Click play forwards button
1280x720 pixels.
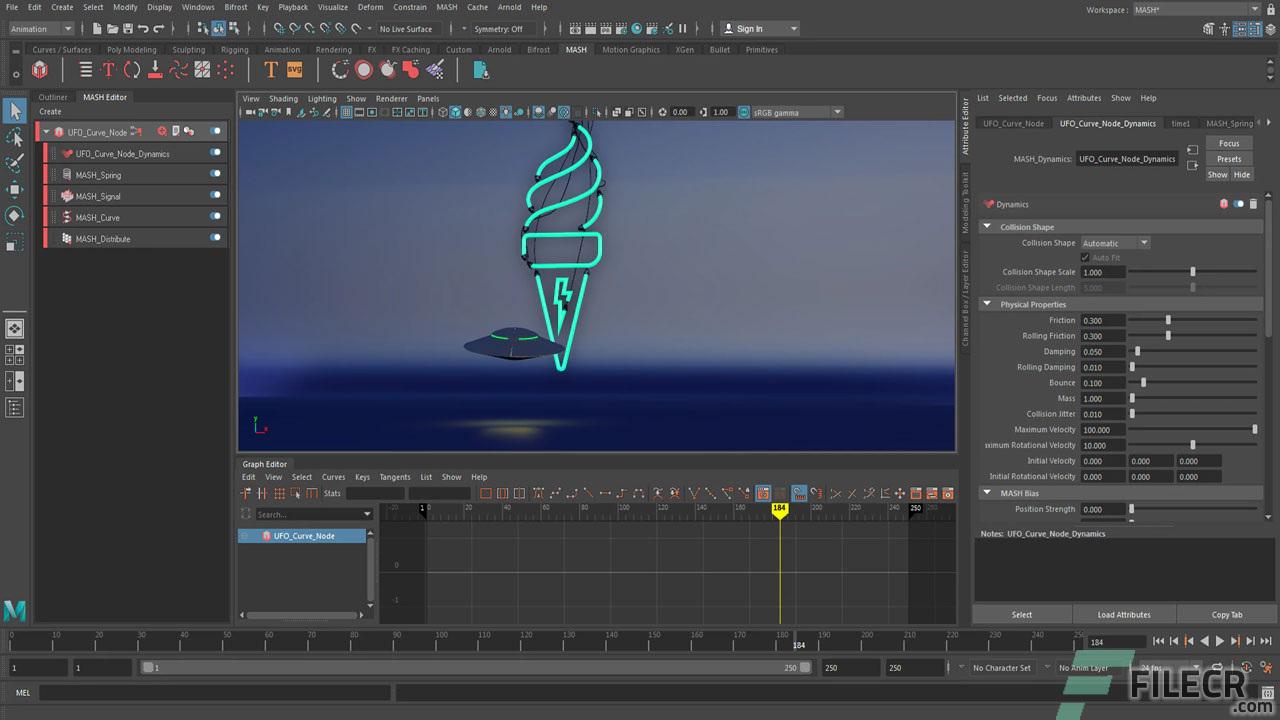pyautogui.click(x=1219, y=641)
